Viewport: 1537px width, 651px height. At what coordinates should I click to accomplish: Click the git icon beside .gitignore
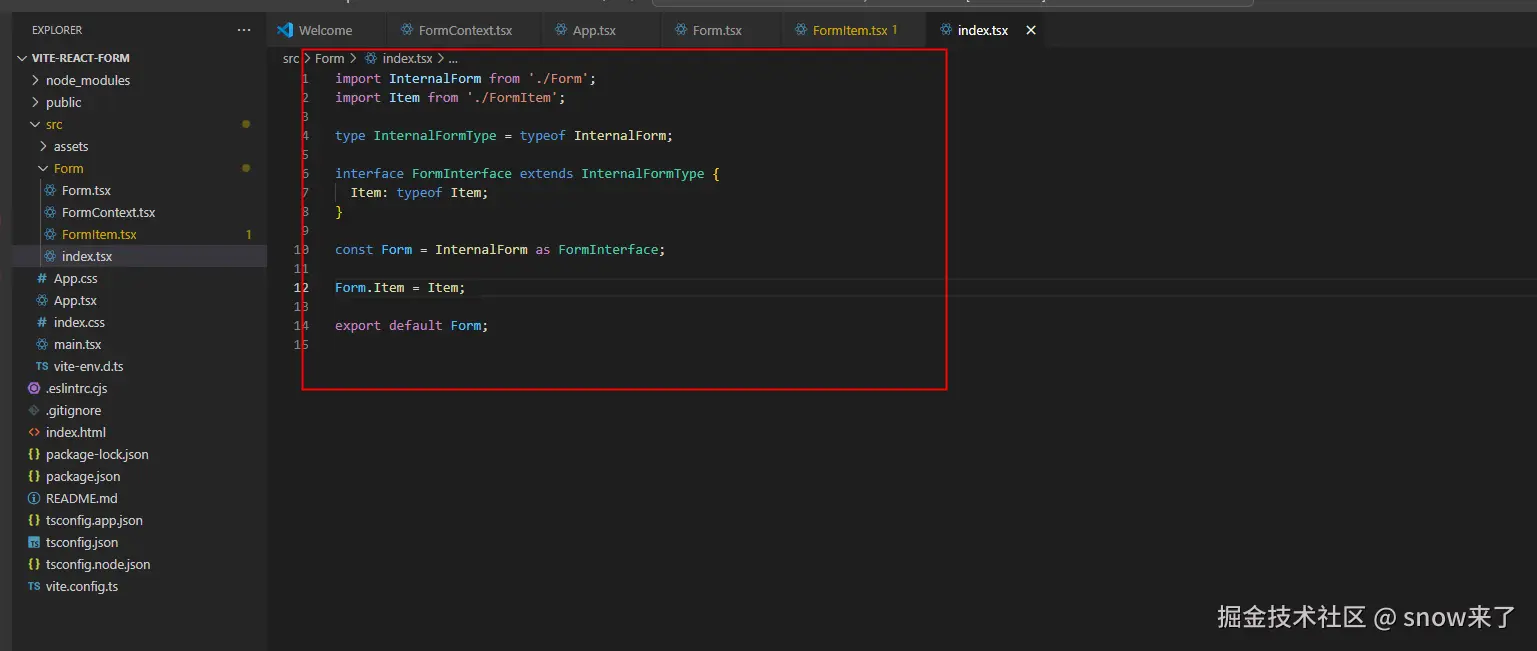tap(34, 410)
